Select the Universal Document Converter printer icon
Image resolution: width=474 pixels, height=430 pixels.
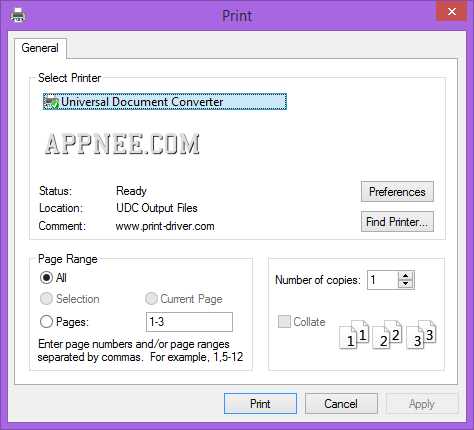tap(51, 102)
